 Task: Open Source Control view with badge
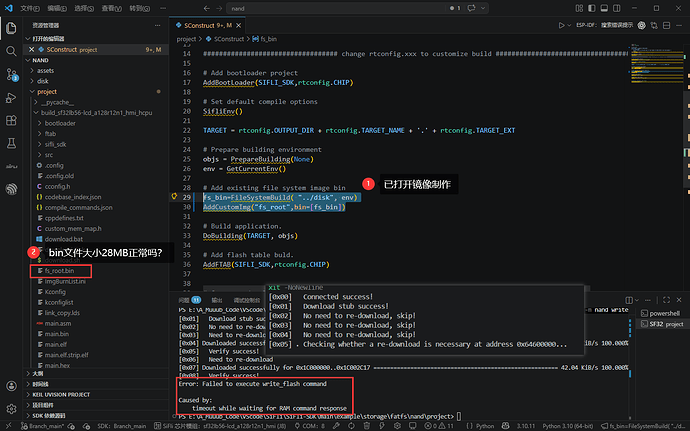click(x=11, y=73)
